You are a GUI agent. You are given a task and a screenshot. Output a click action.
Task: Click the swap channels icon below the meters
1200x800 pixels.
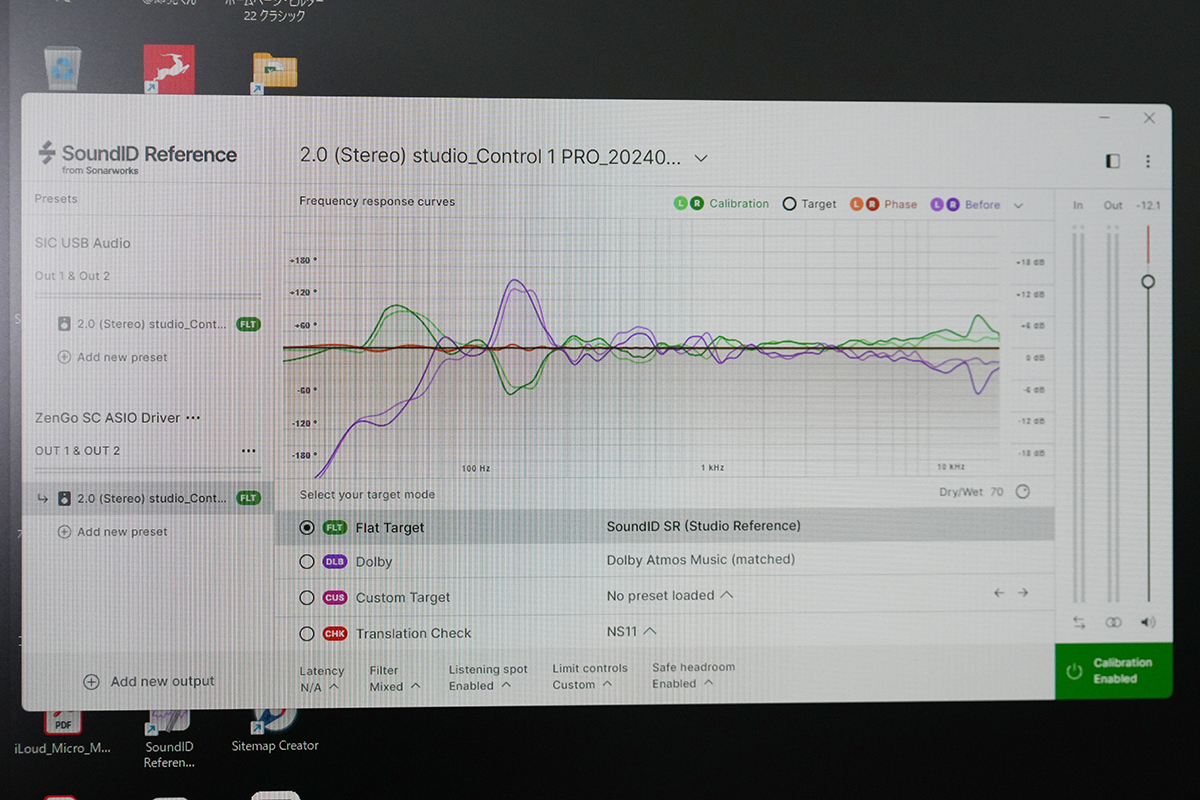coord(1079,622)
